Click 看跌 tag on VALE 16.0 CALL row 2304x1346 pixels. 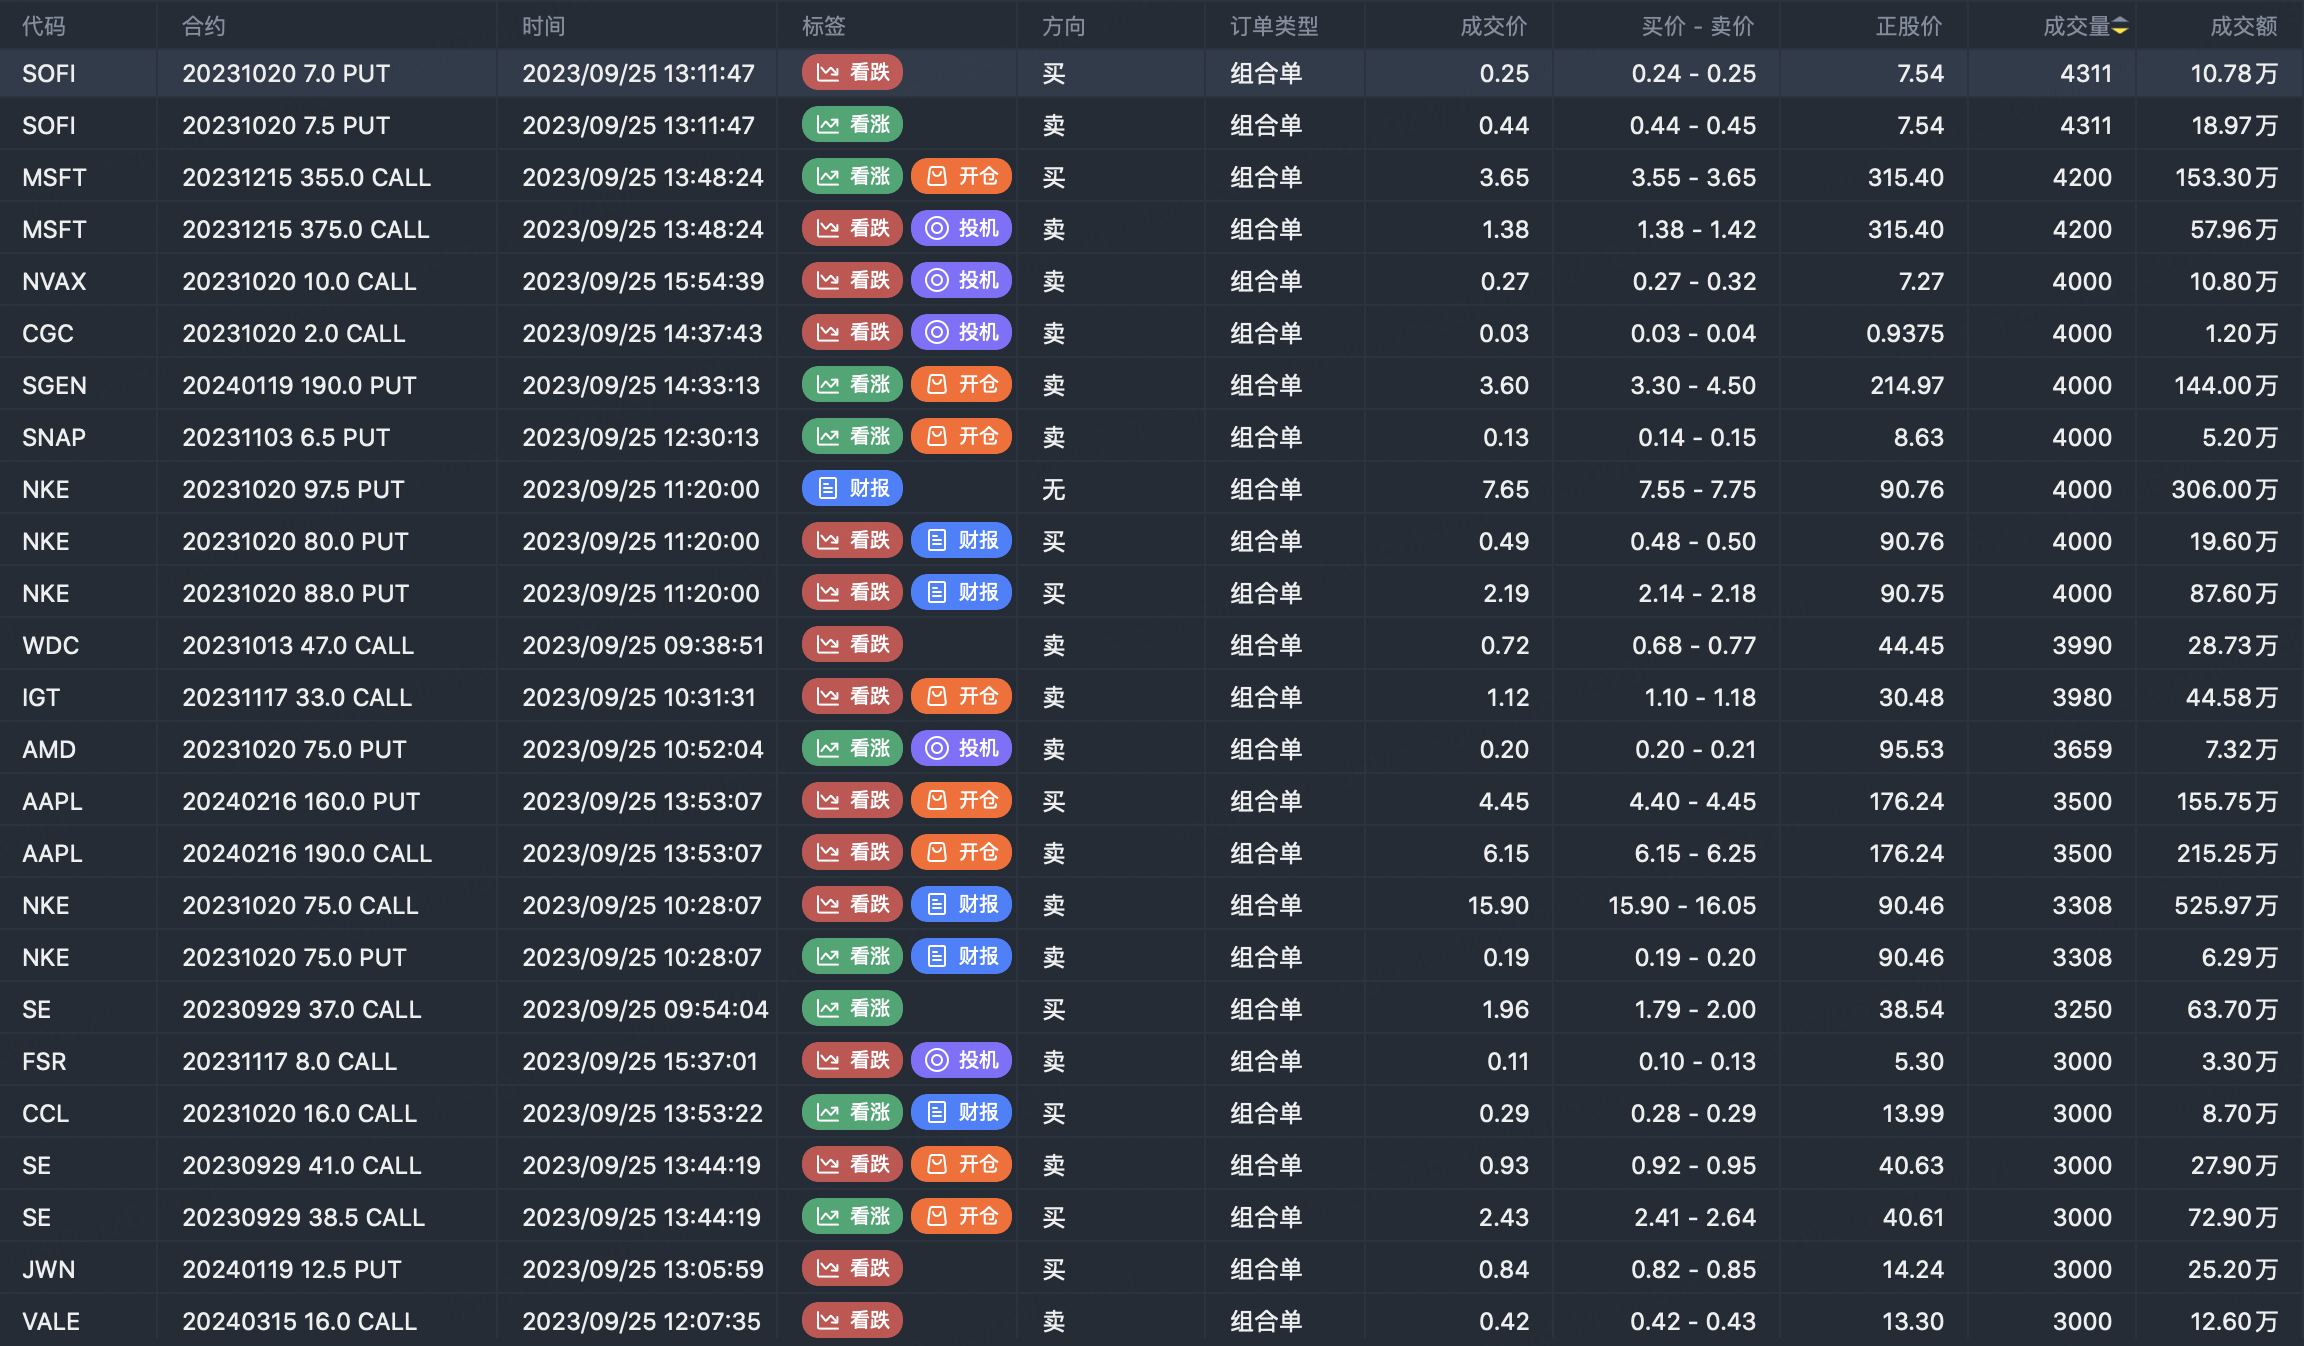tap(853, 1321)
